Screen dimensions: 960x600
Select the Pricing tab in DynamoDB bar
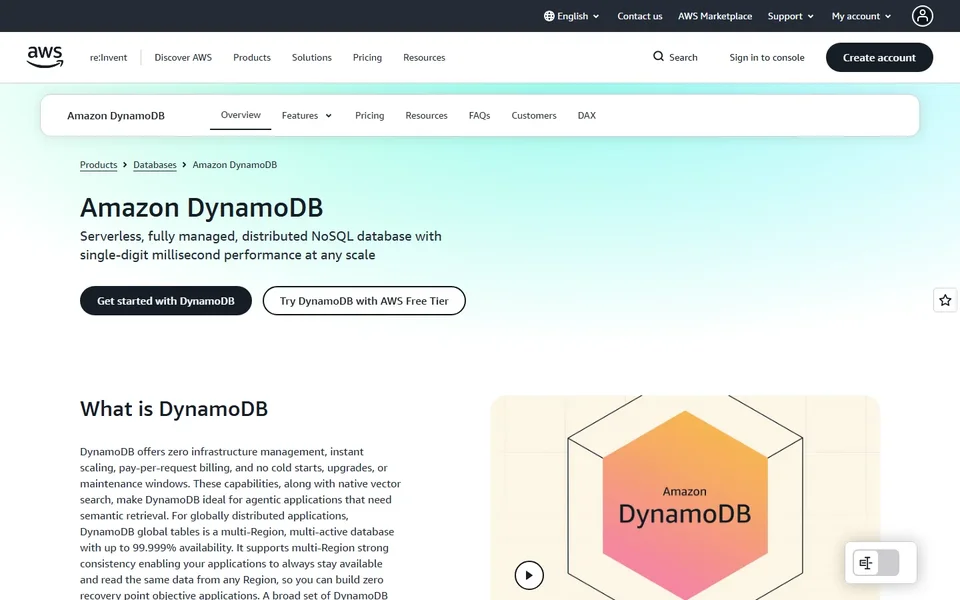[370, 115]
